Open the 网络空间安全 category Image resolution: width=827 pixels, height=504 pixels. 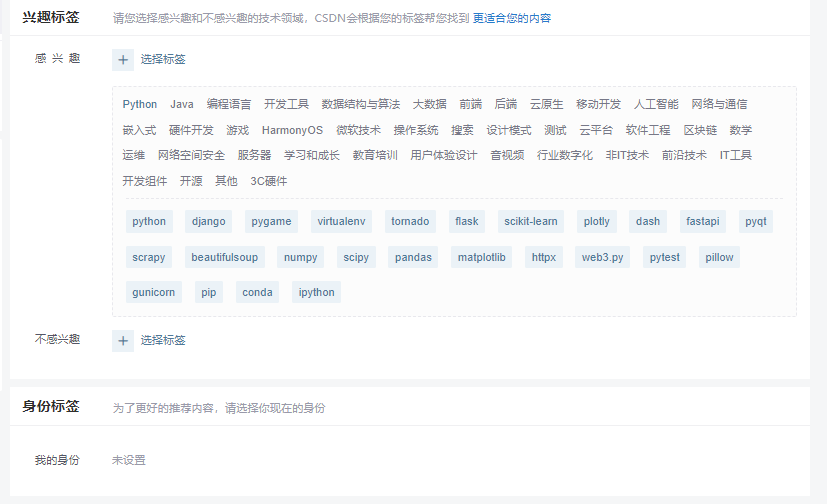191,155
